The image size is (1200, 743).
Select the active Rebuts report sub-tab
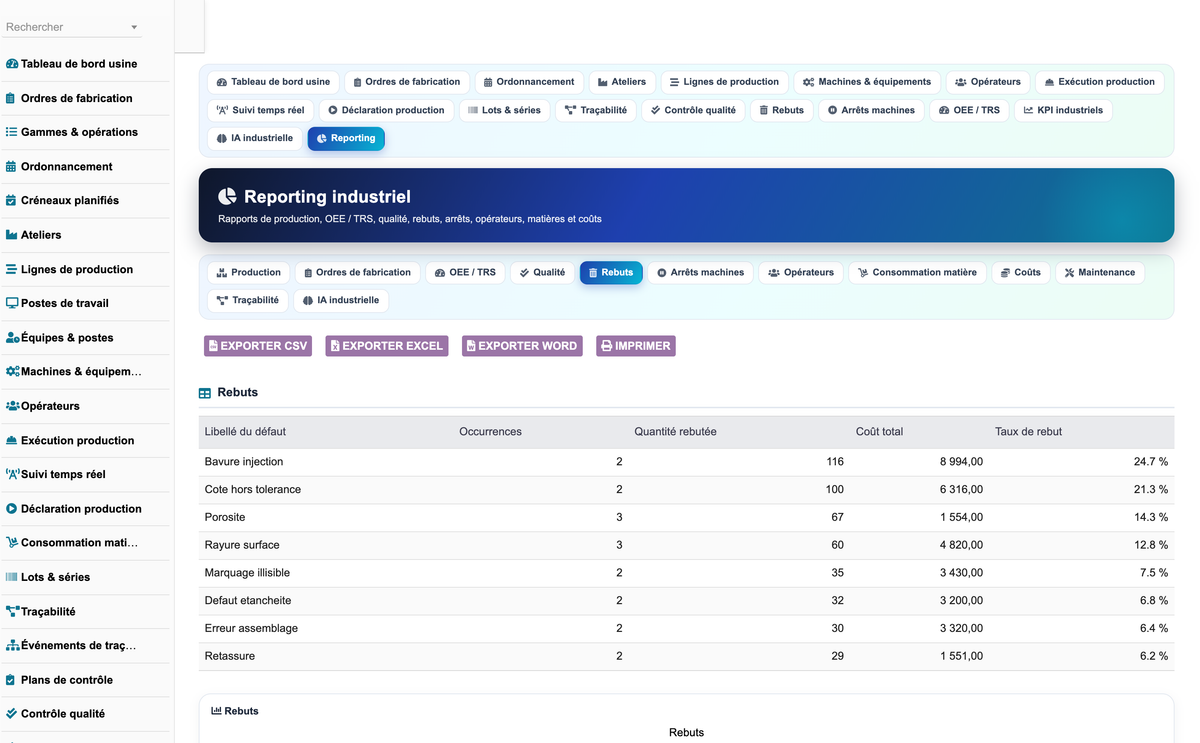tap(611, 272)
